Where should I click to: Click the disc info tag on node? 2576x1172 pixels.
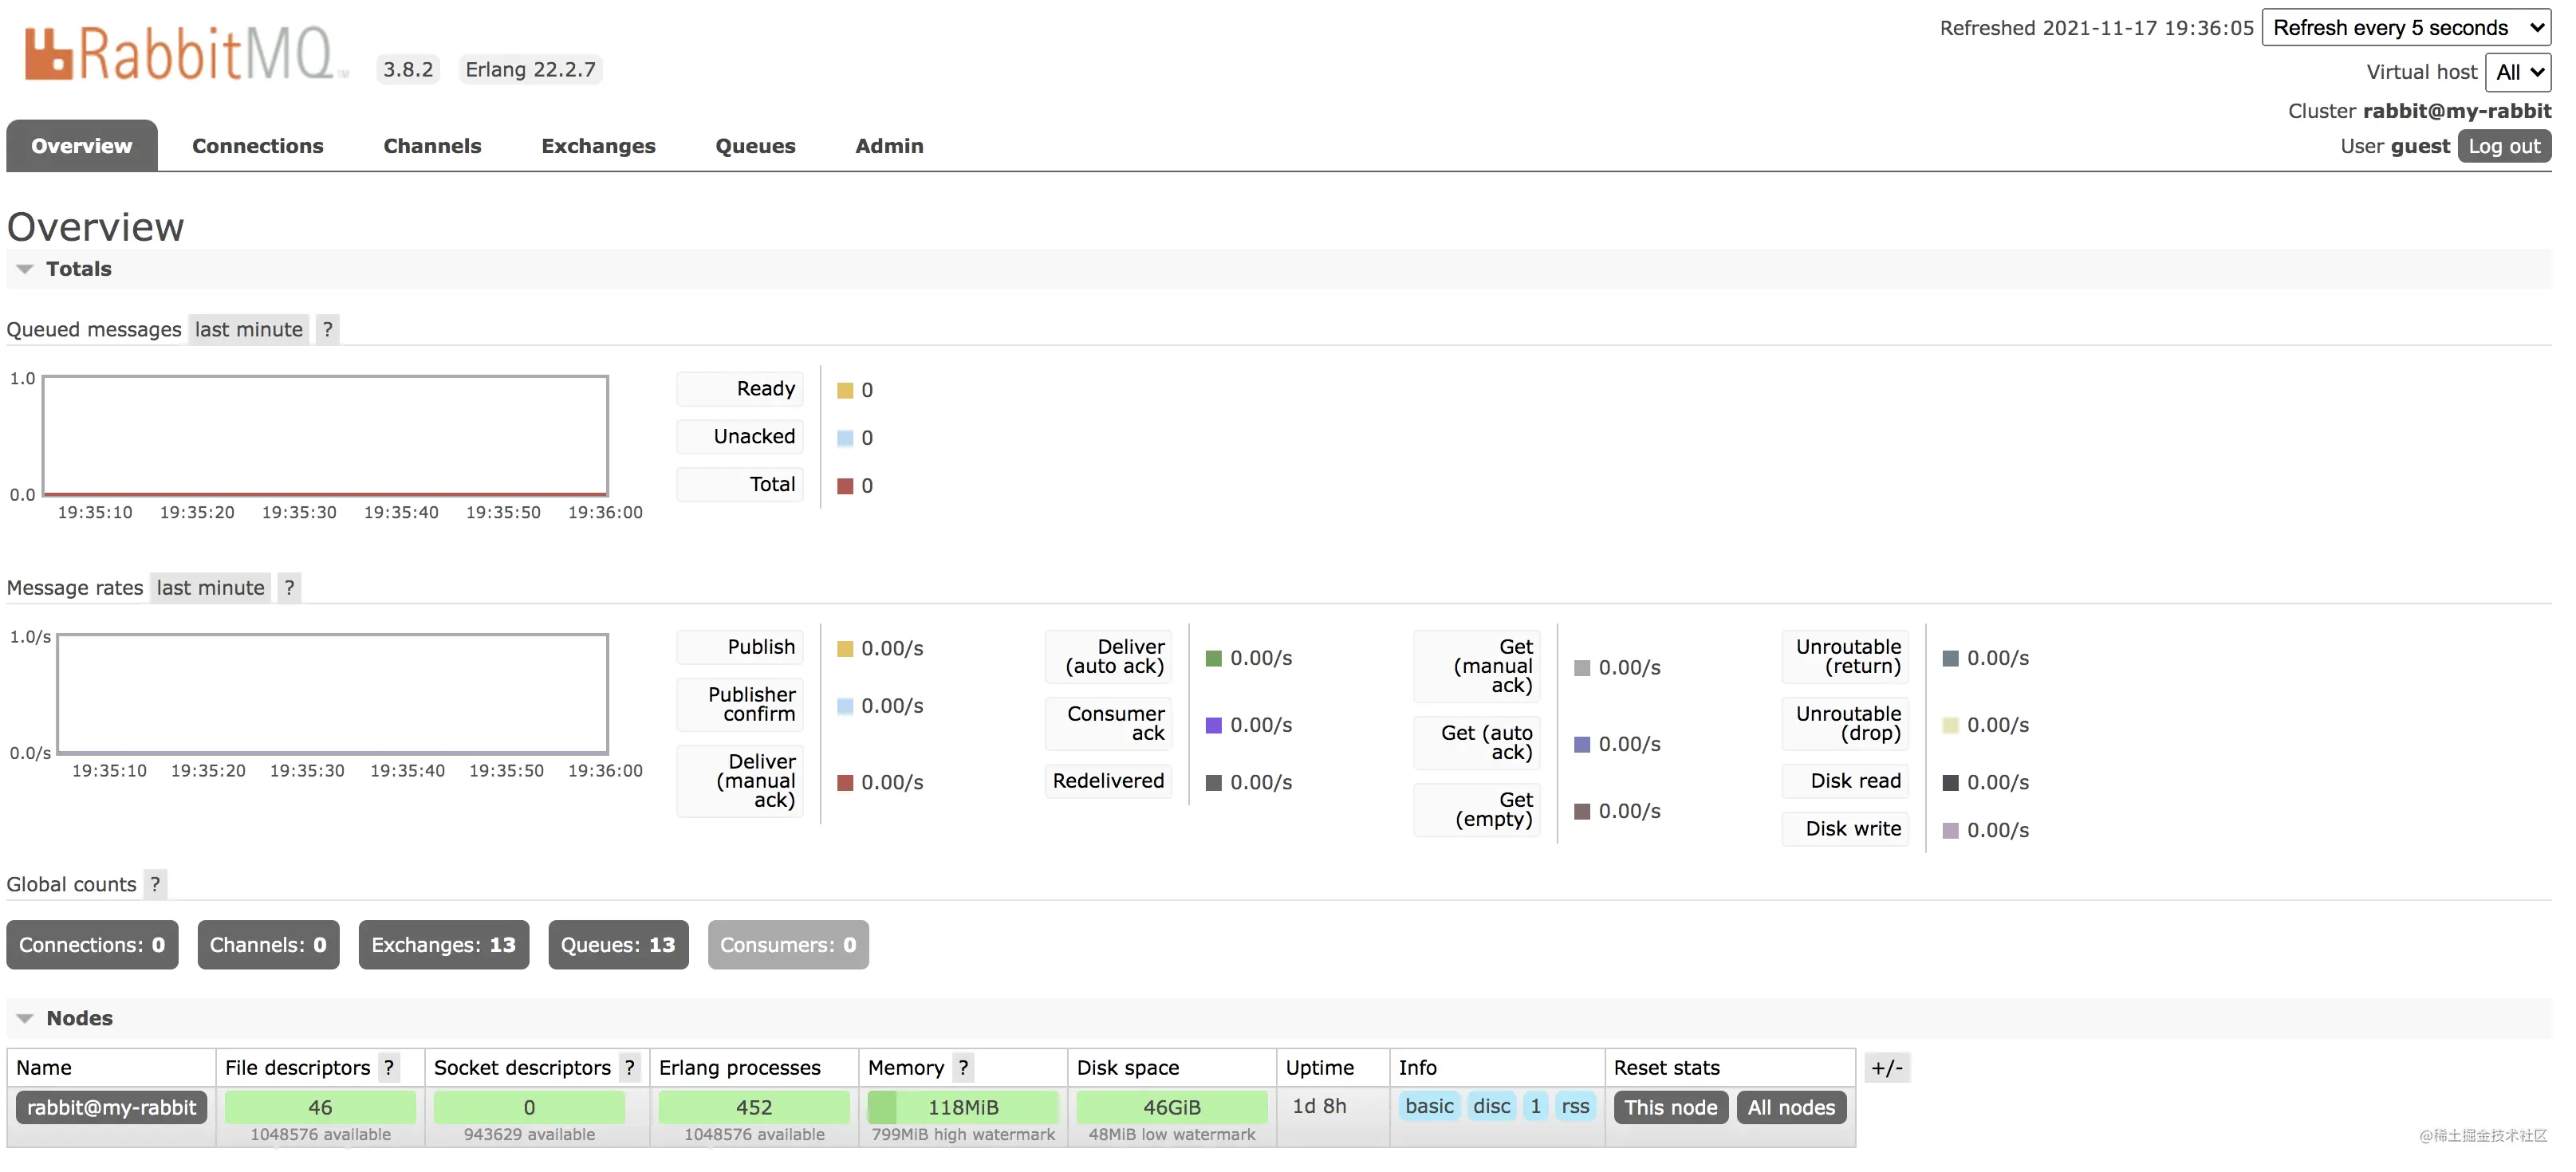point(1491,1105)
